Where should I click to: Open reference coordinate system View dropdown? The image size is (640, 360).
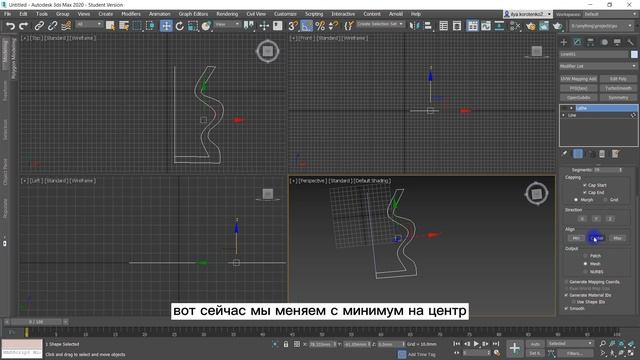227,24
